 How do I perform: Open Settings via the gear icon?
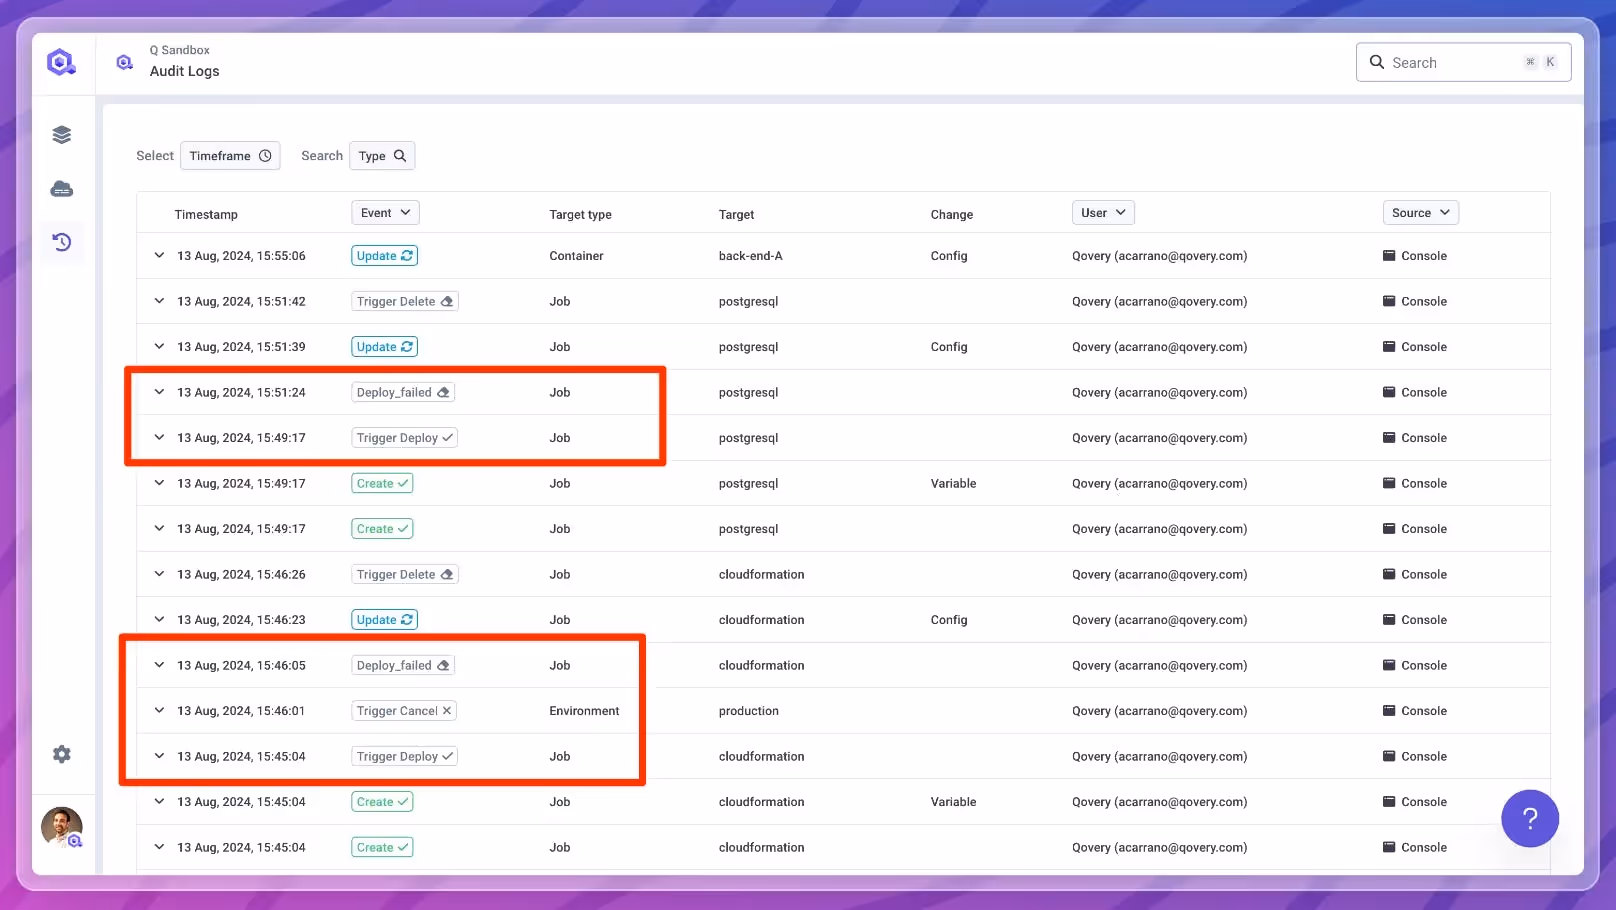pos(61,754)
